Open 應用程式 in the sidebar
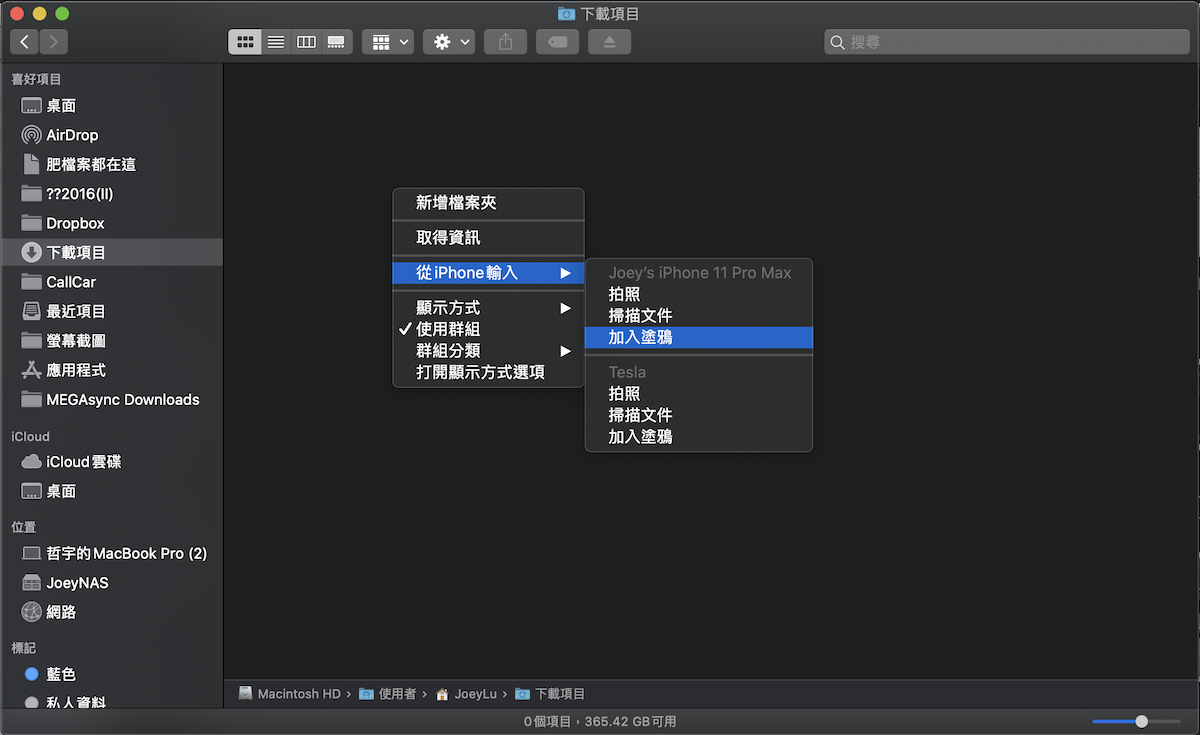 111,370
